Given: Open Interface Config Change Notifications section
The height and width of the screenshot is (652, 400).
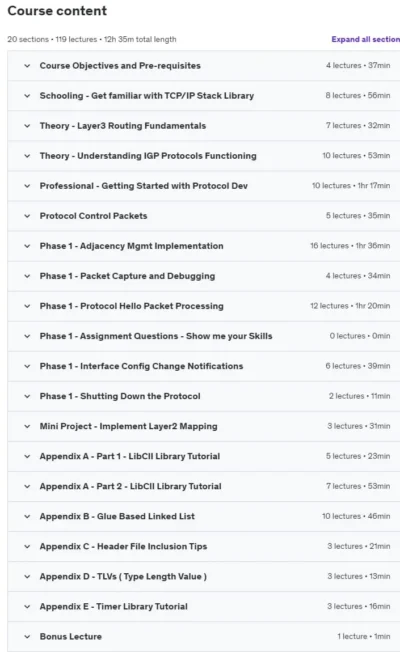Looking at the screenshot, I should click(204, 366).
